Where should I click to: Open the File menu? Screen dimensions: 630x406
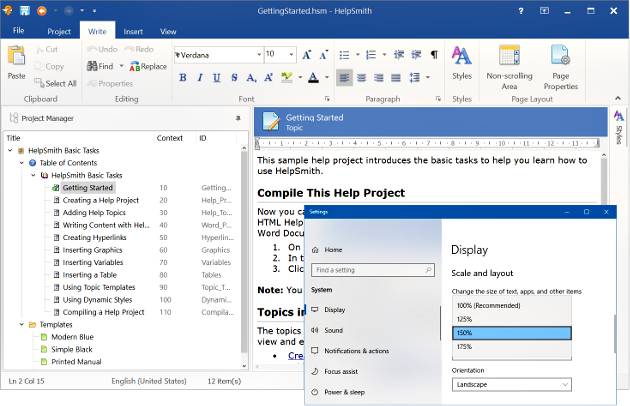18,31
